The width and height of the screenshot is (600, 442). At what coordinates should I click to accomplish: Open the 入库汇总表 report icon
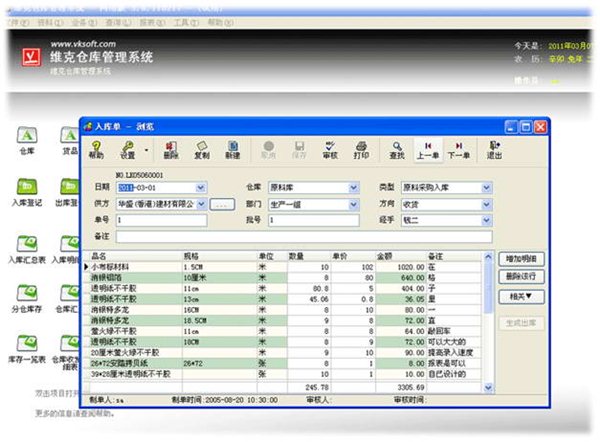[x=27, y=250]
